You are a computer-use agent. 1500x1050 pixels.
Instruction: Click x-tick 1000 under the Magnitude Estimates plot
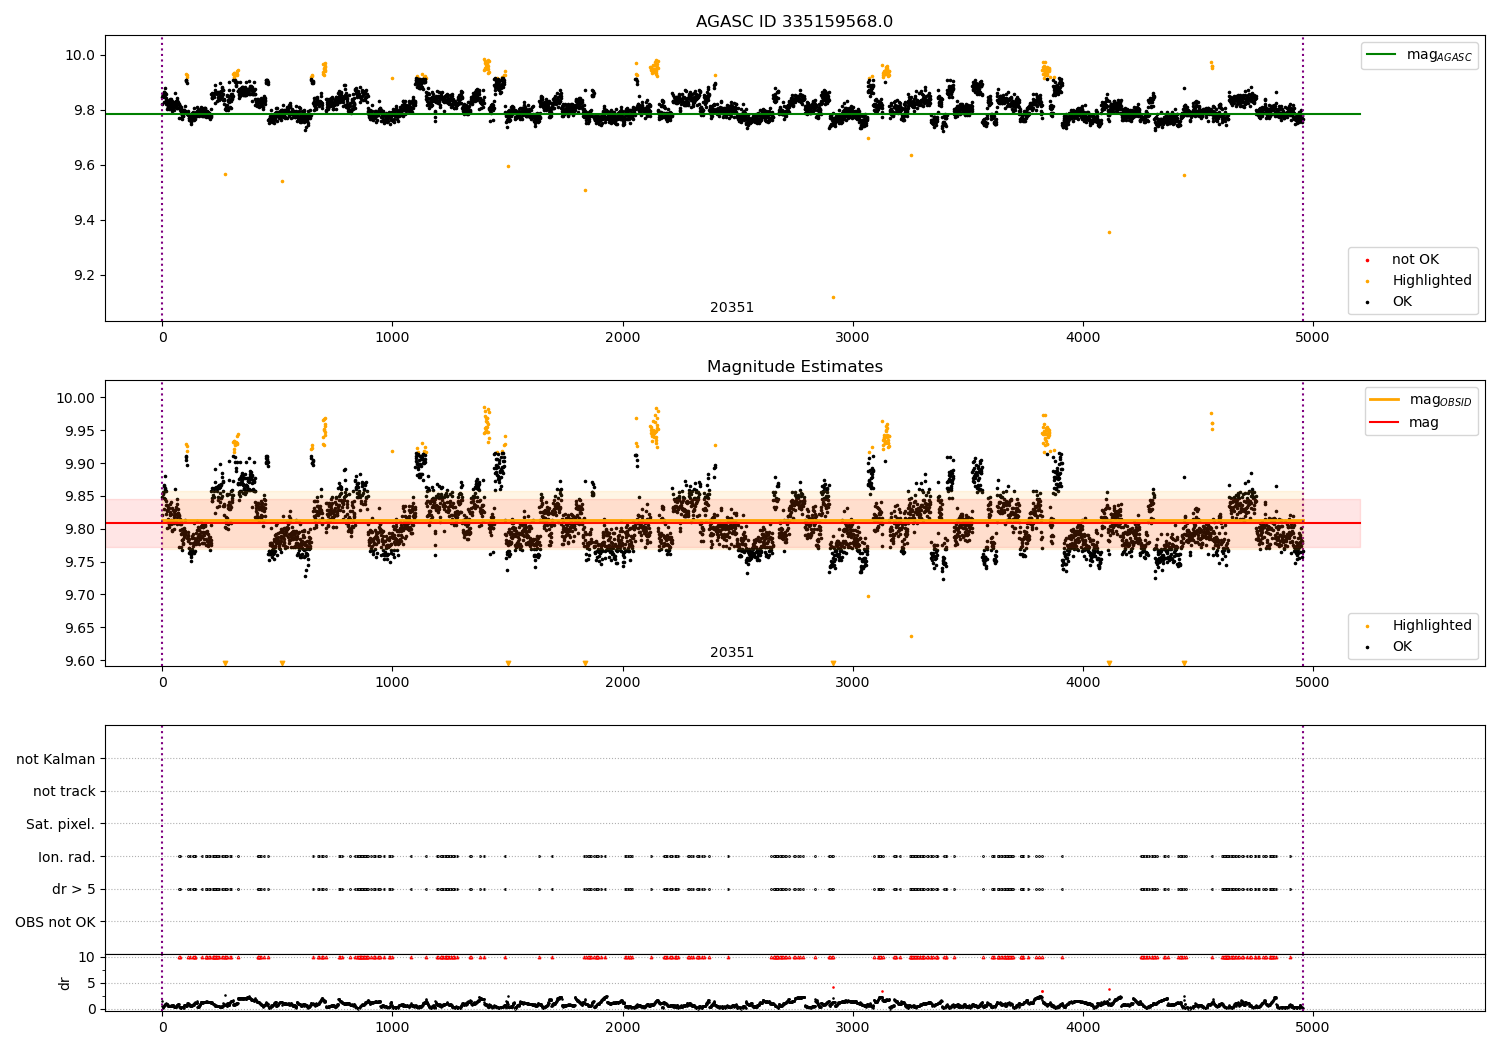392,683
